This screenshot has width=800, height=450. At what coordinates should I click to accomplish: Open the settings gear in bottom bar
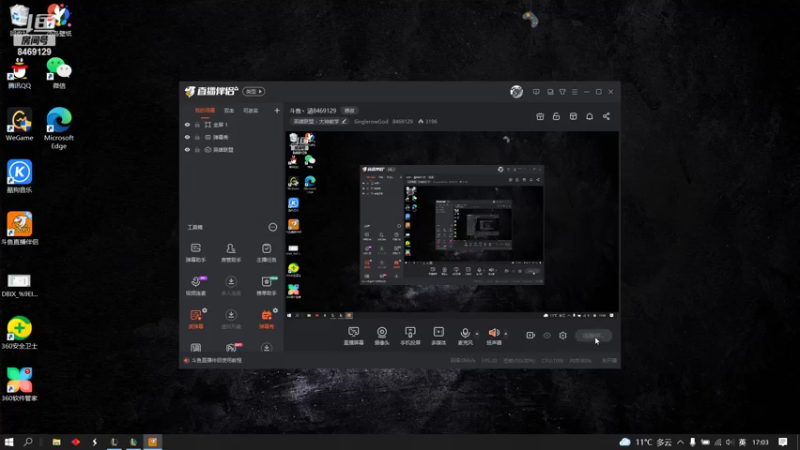[563, 336]
